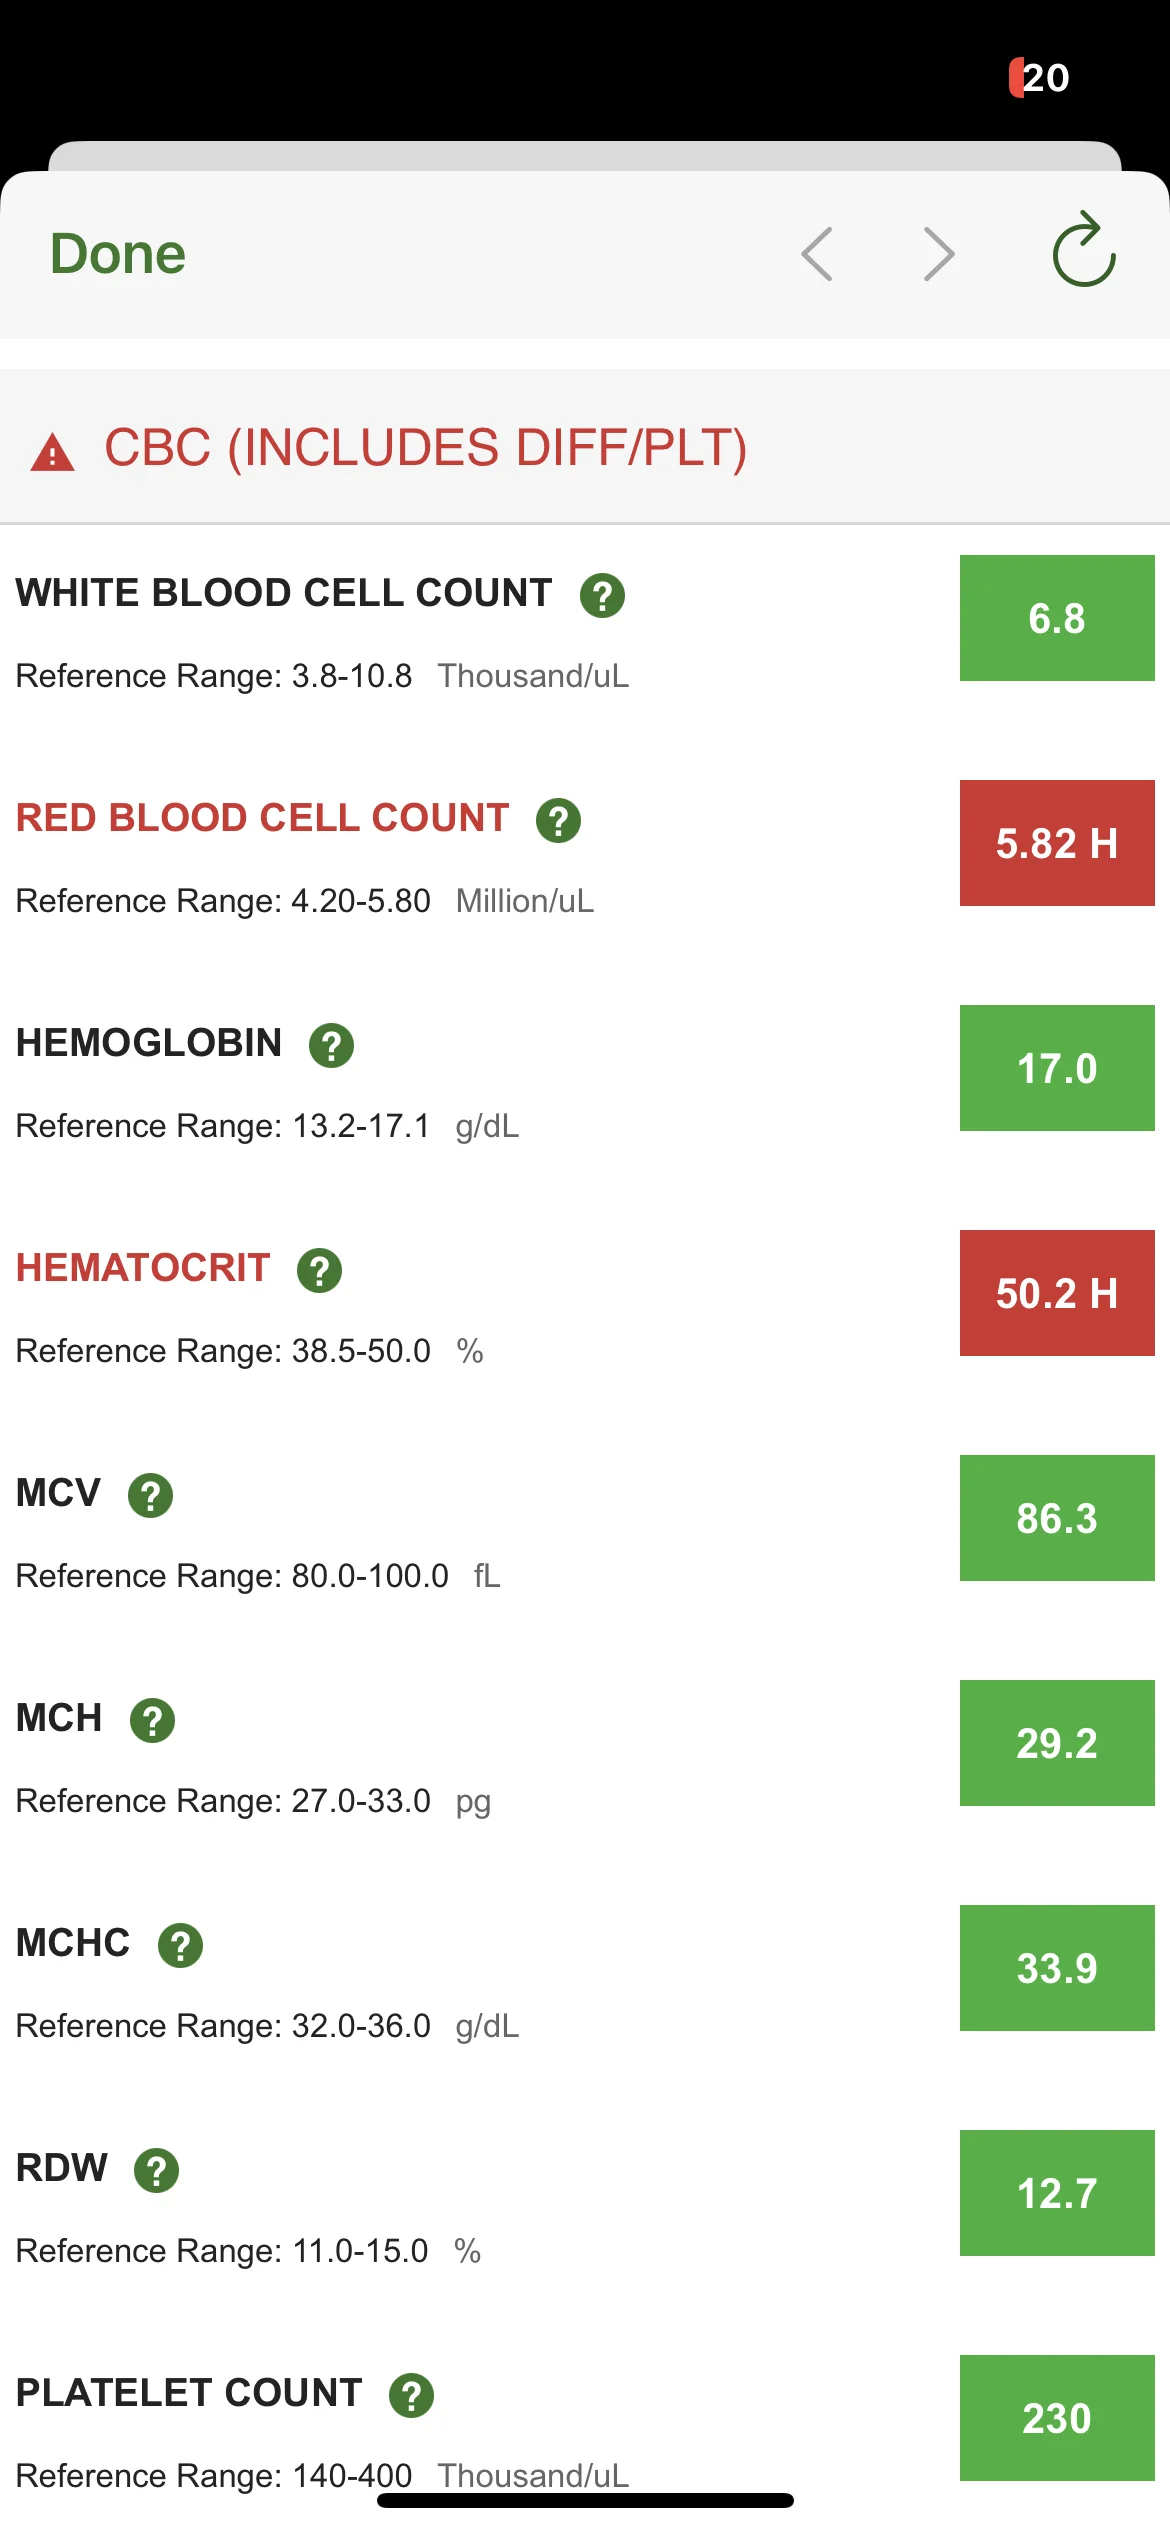Tap the red 50.2 H hematocrit value
The width and height of the screenshot is (1170, 2532).
pyautogui.click(x=1057, y=1293)
